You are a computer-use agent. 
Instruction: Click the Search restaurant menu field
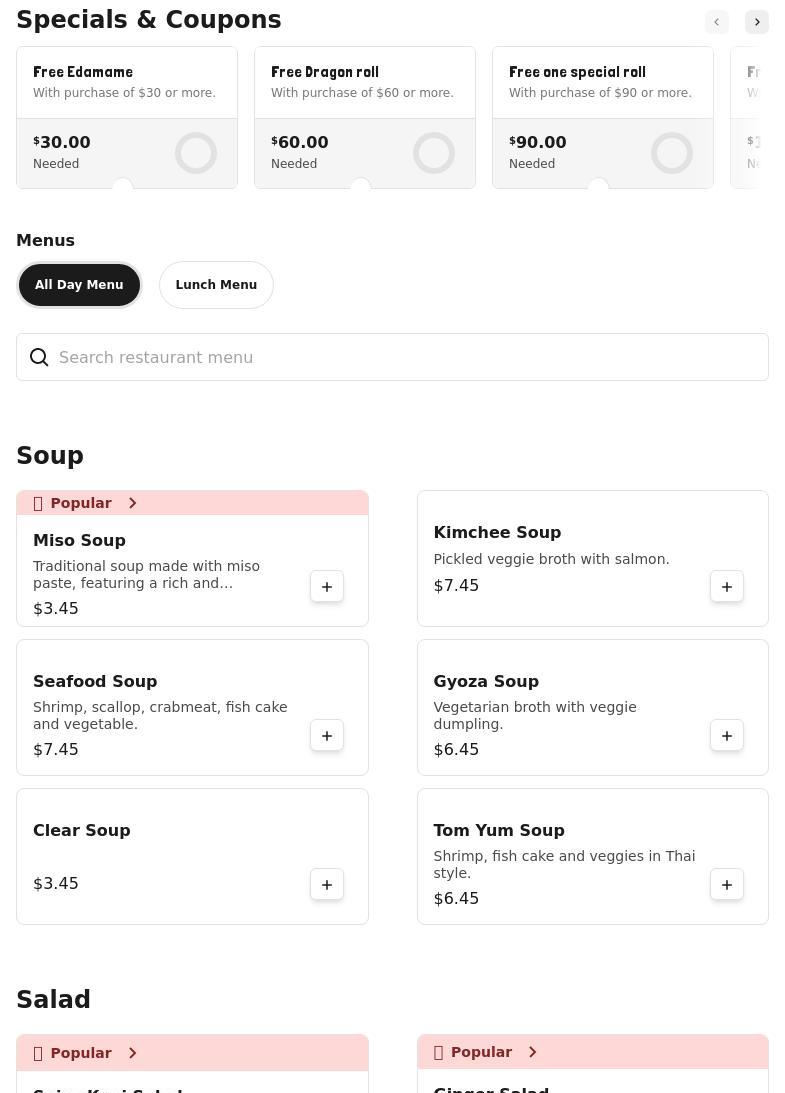pyautogui.click(x=400, y=358)
